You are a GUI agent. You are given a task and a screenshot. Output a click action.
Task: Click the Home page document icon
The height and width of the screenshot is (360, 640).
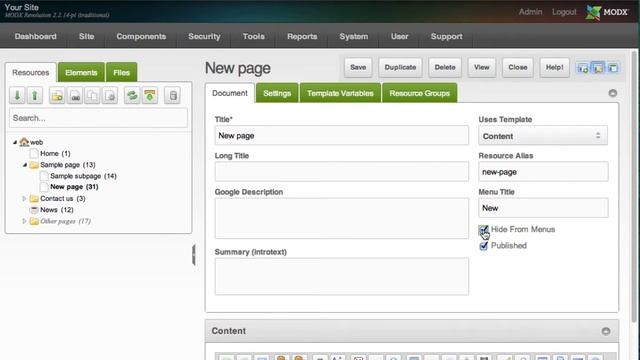[34, 153]
